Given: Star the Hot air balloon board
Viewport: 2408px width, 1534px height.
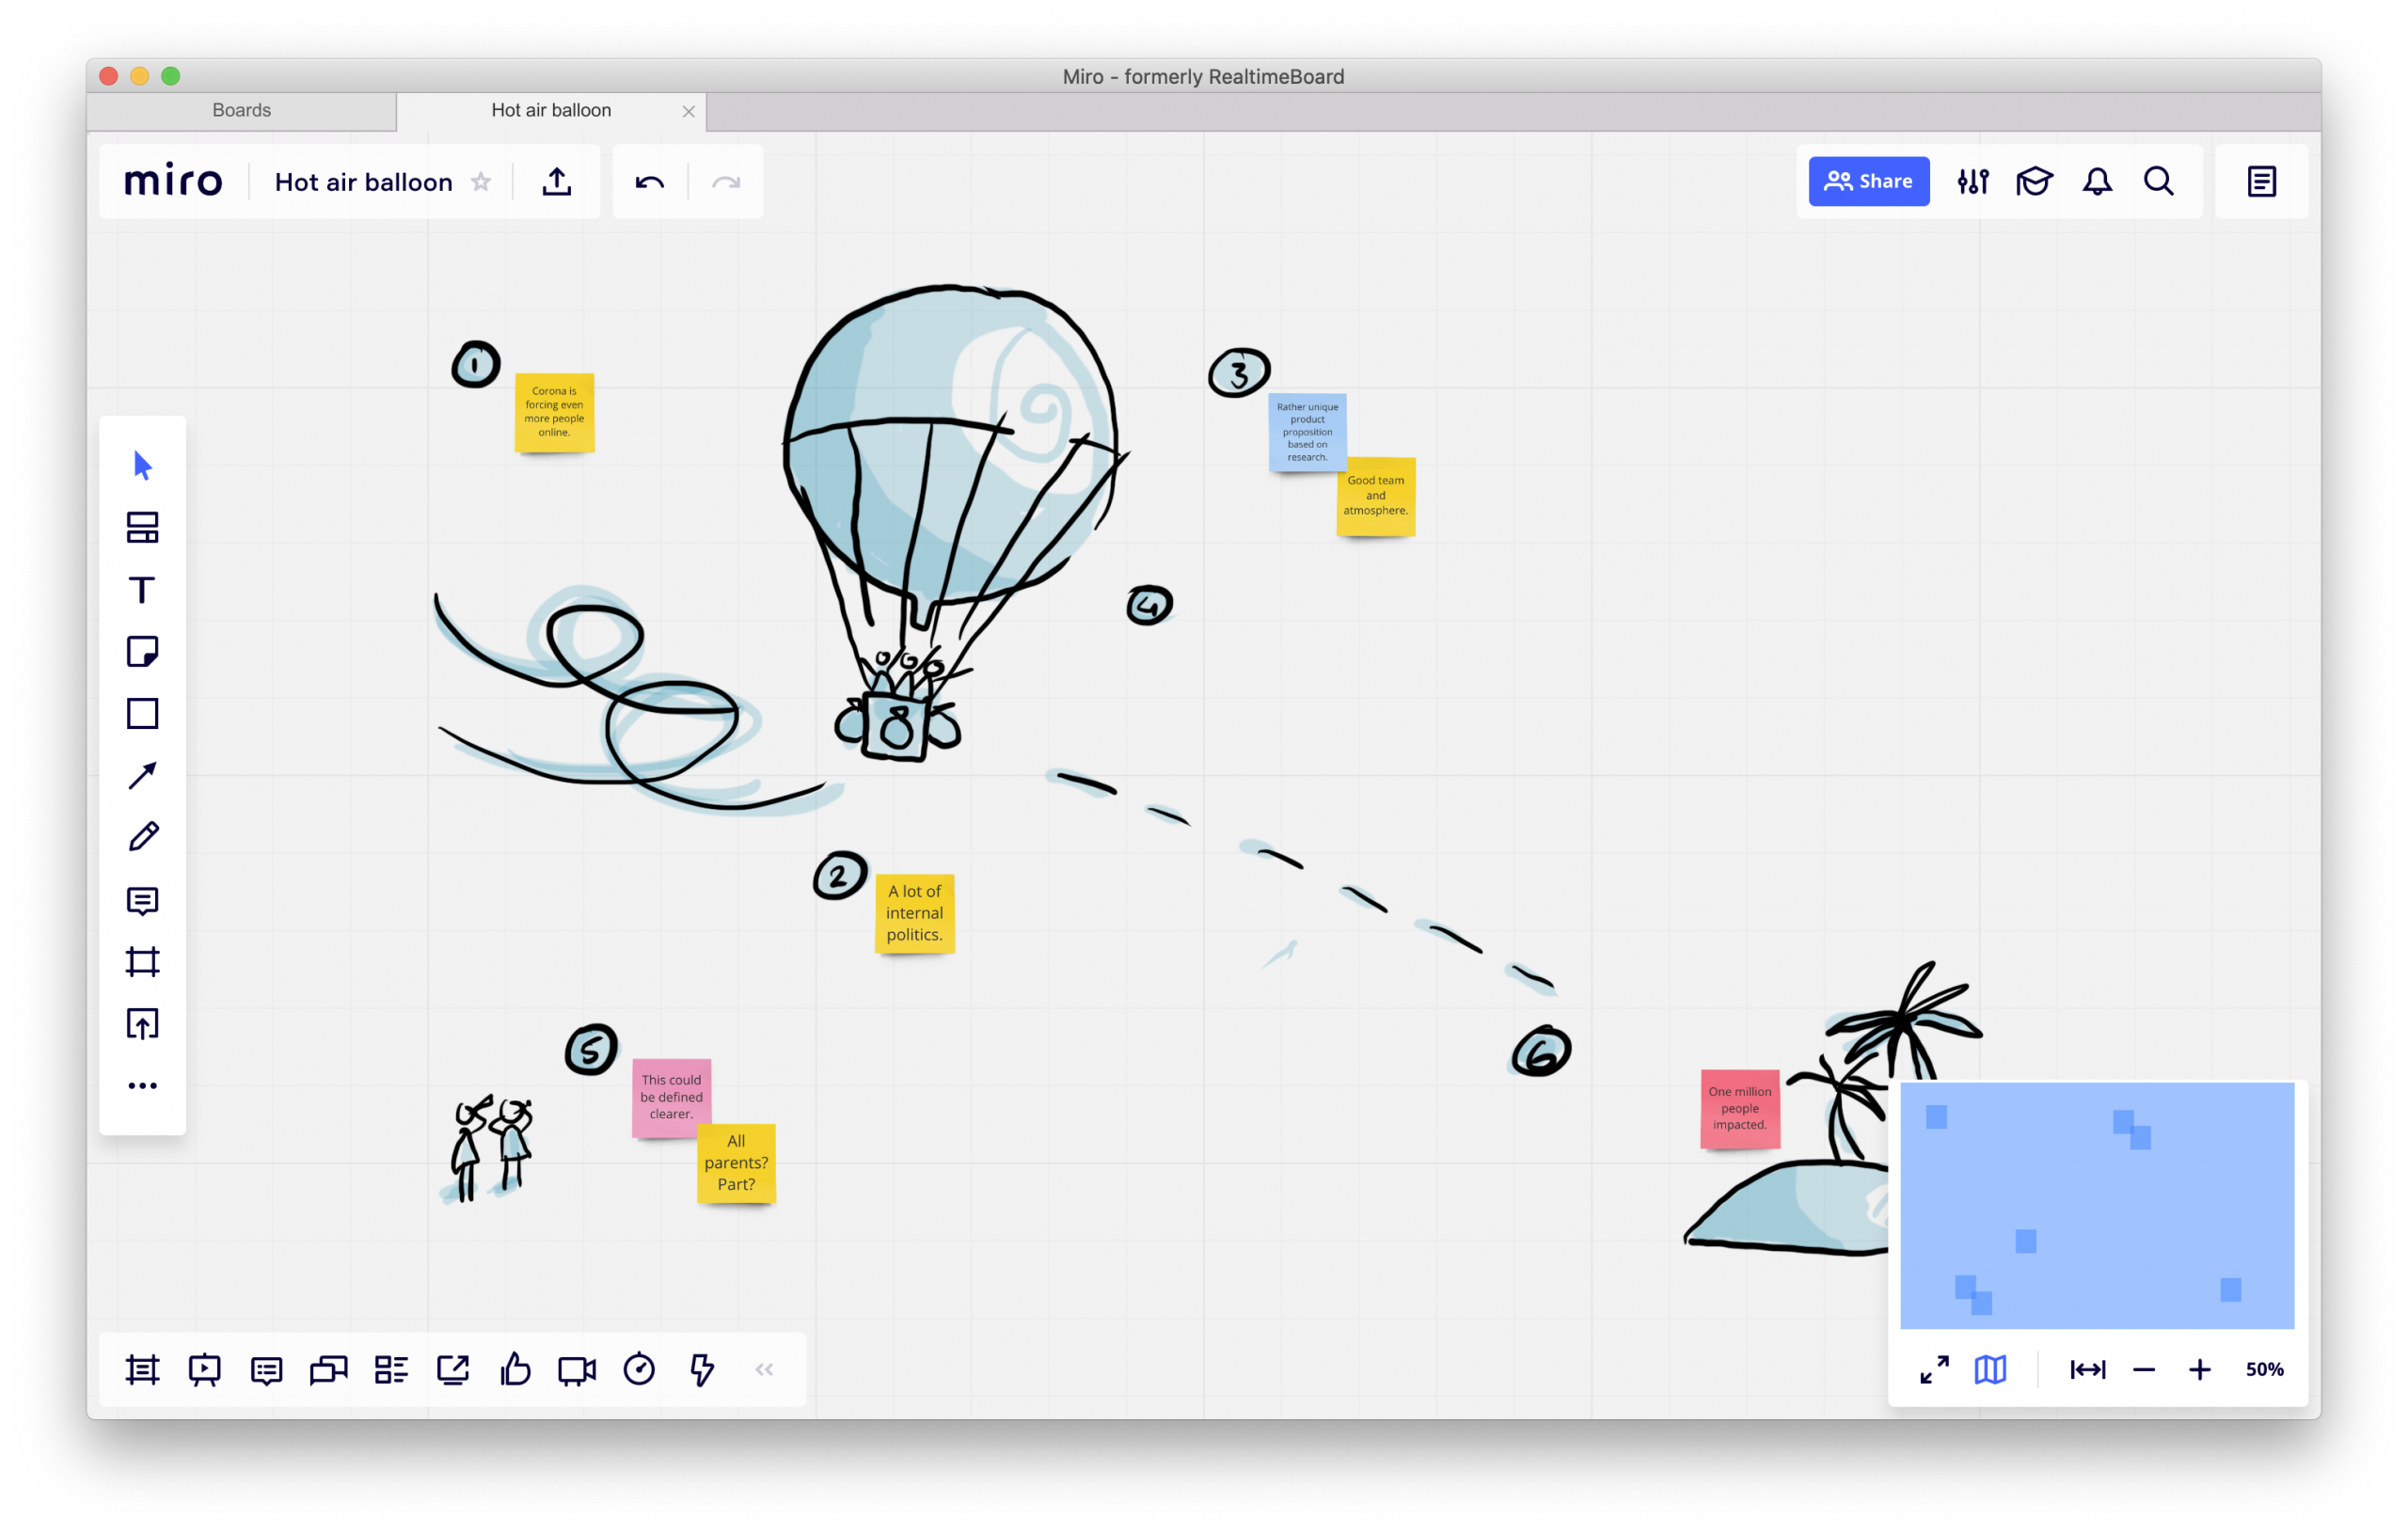Looking at the screenshot, I should click(x=481, y=182).
